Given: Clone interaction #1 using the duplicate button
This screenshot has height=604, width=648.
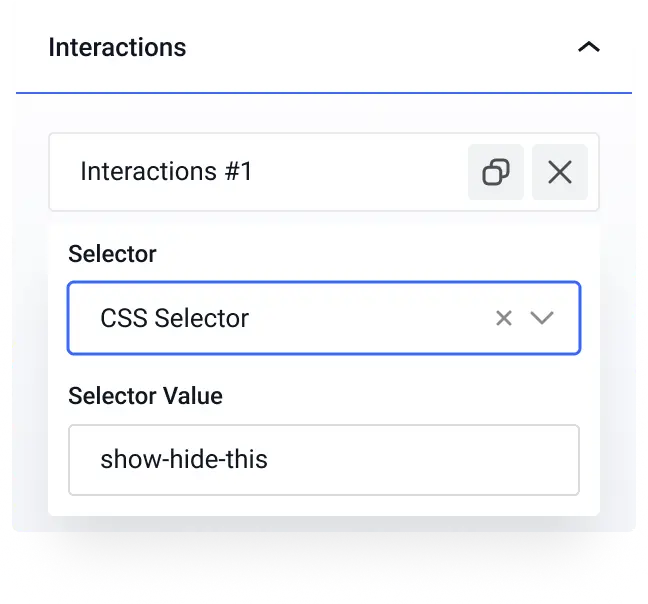Looking at the screenshot, I should (496, 172).
